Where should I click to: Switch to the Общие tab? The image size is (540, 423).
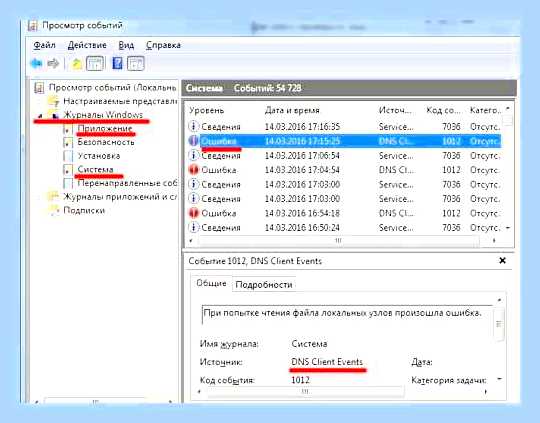tap(211, 283)
